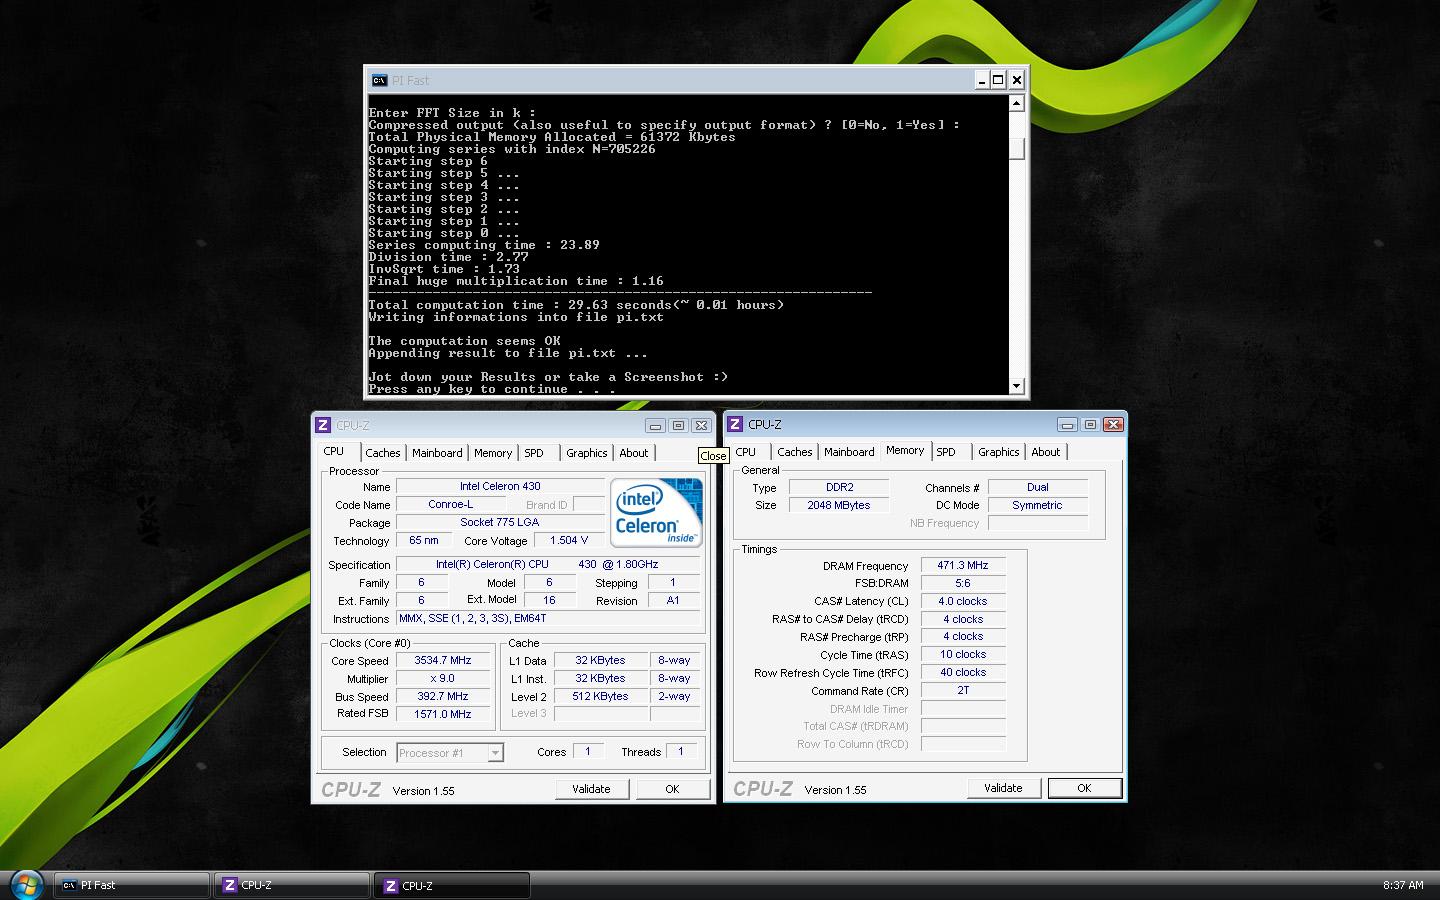Minimize the PI Fast window
Screen dimensions: 1440x900
982,80
